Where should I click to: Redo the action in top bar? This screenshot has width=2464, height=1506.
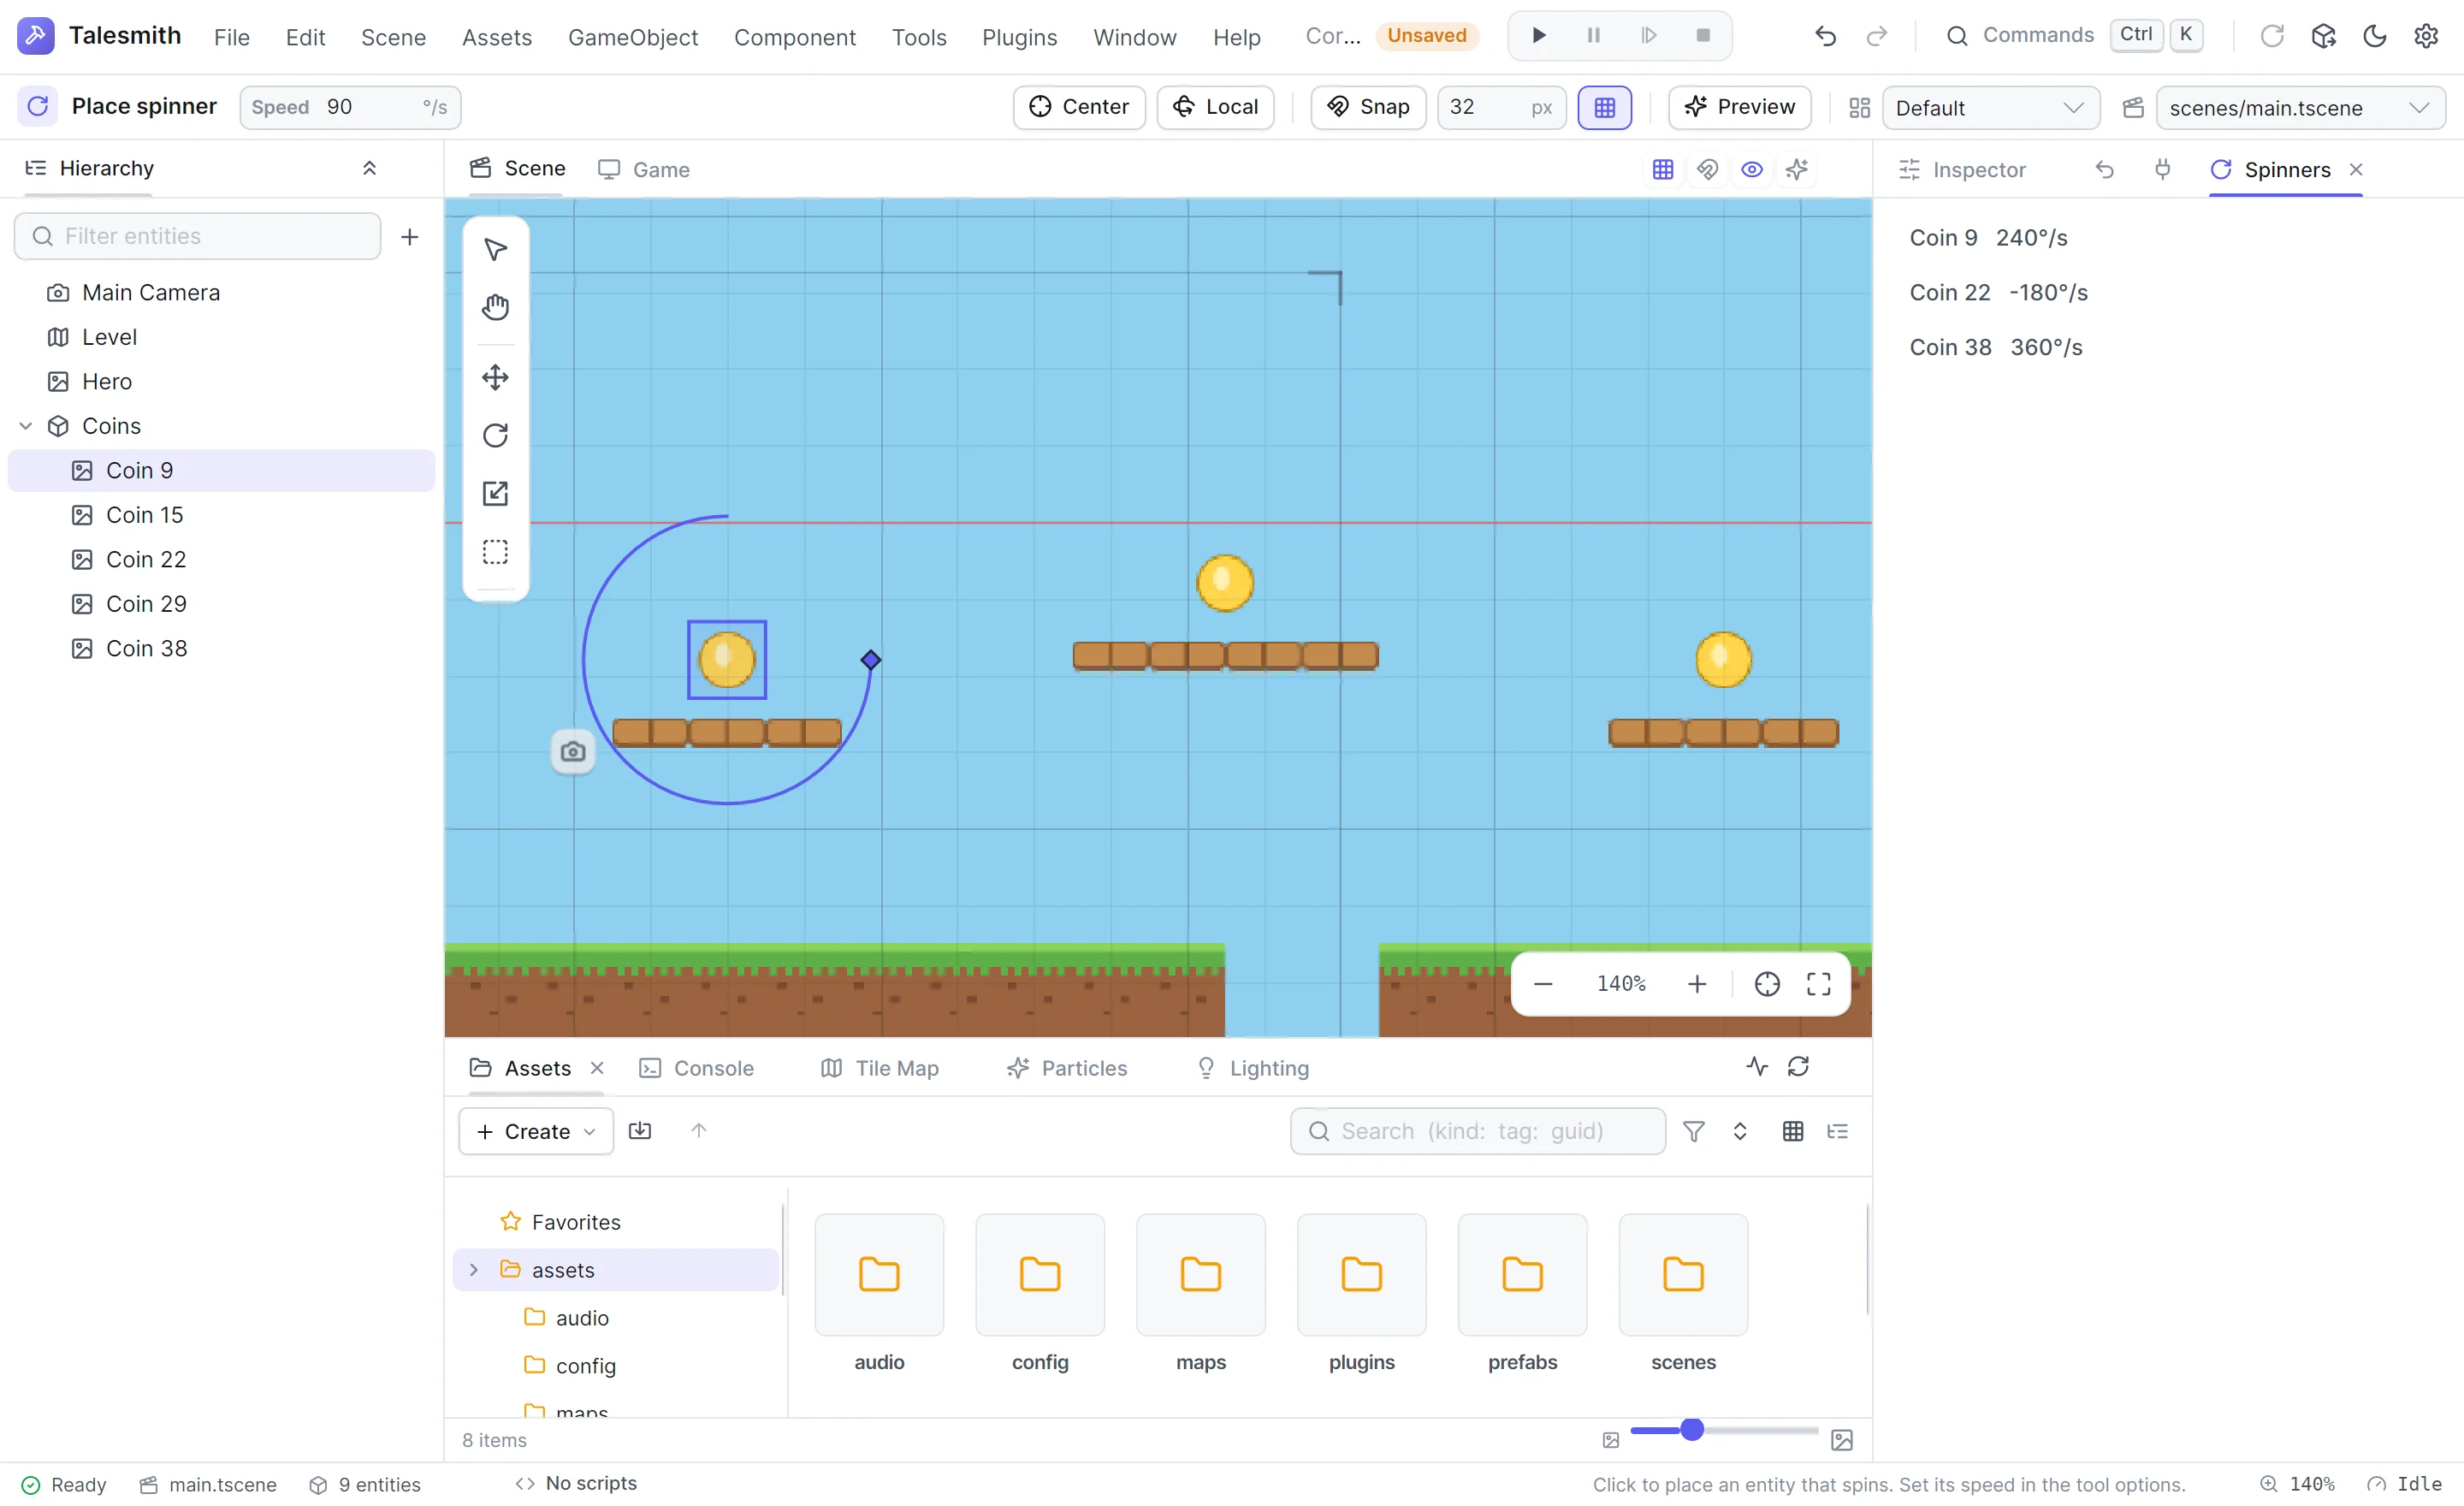point(1877,36)
